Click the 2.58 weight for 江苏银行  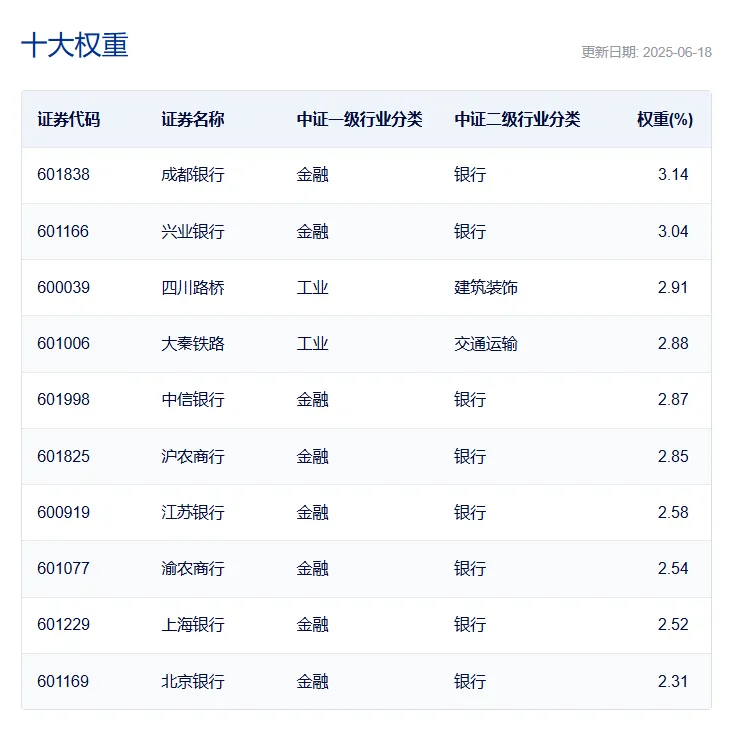pyautogui.click(x=673, y=513)
